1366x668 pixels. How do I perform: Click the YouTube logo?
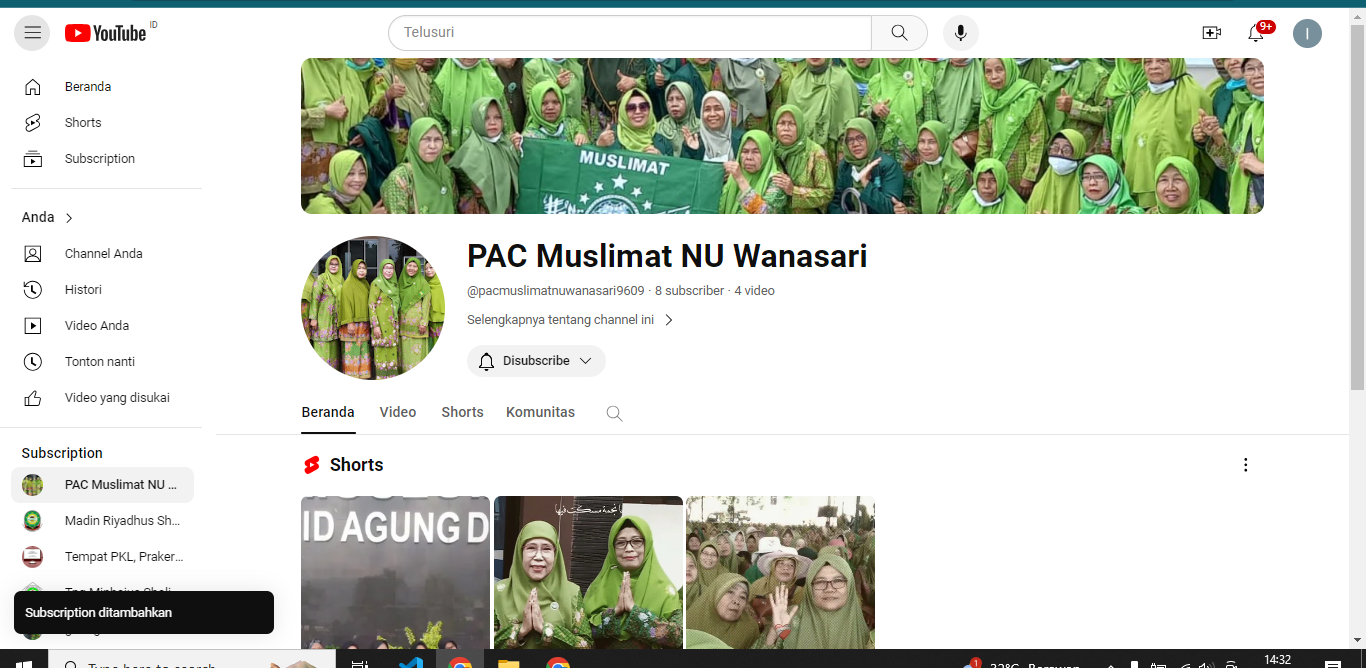tap(106, 33)
